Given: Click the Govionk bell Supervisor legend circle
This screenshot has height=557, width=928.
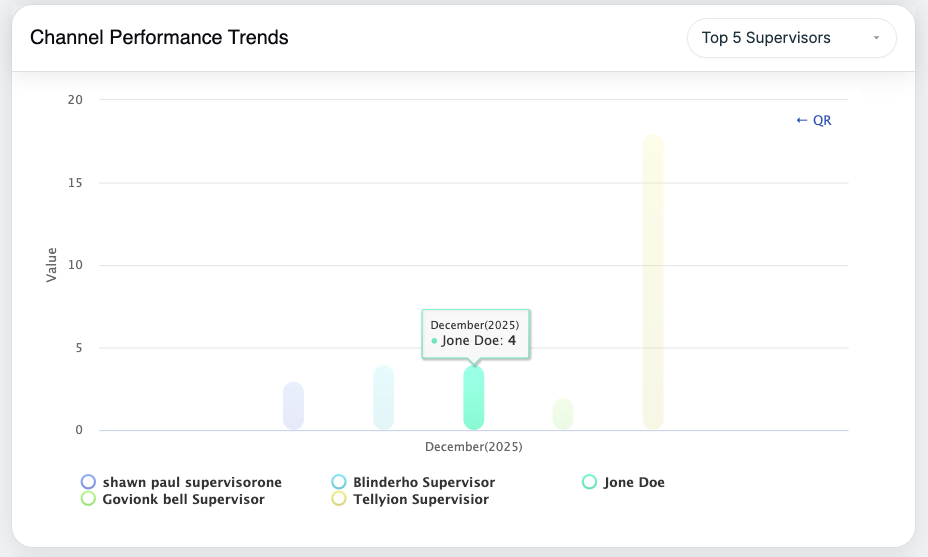Looking at the screenshot, I should click(88, 499).
